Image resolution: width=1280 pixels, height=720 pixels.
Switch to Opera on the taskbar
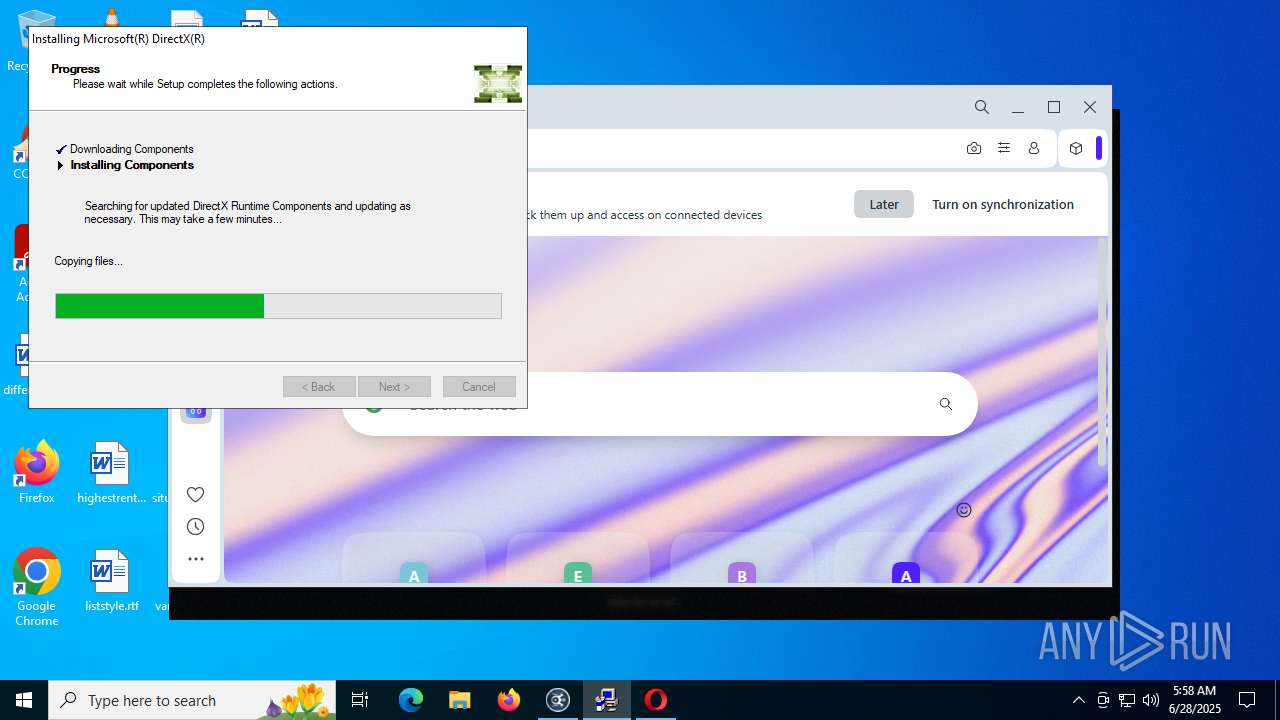tap(655, 700)
